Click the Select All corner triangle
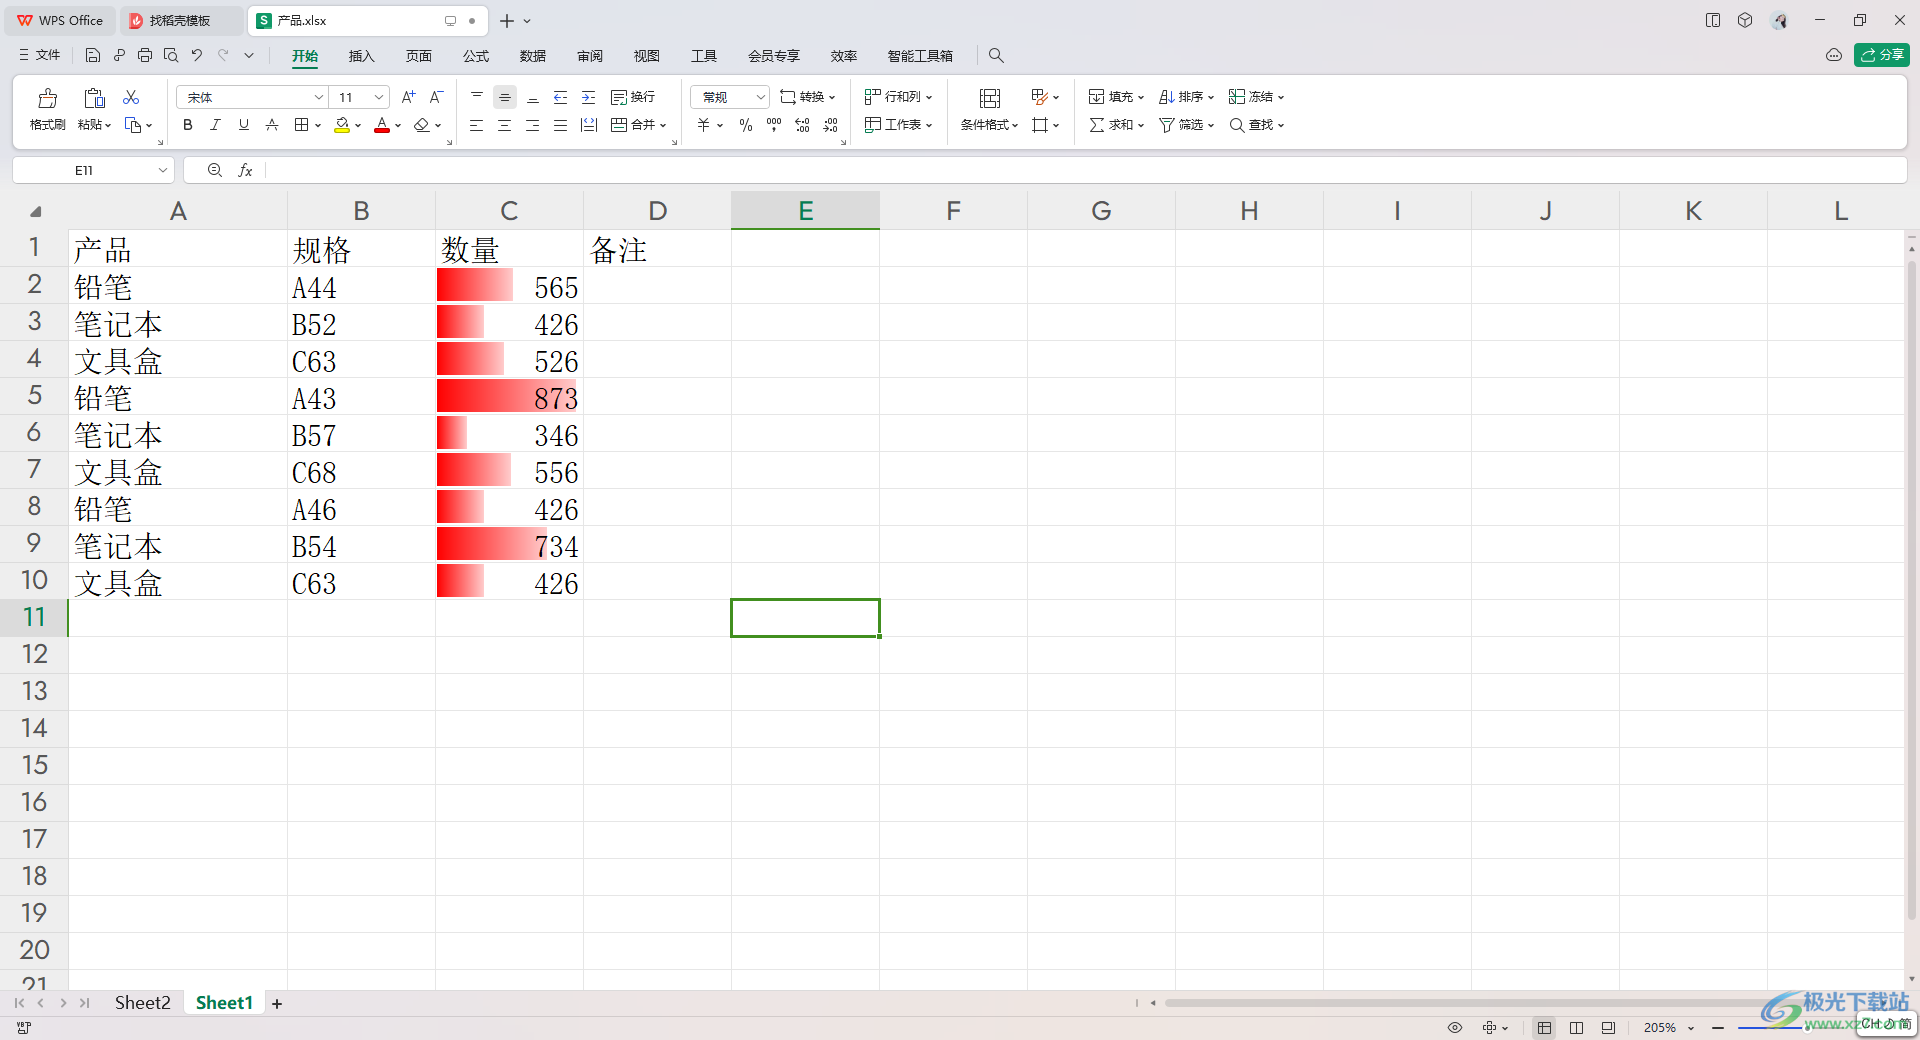The image size is (1920, 1040). (36, 211)
